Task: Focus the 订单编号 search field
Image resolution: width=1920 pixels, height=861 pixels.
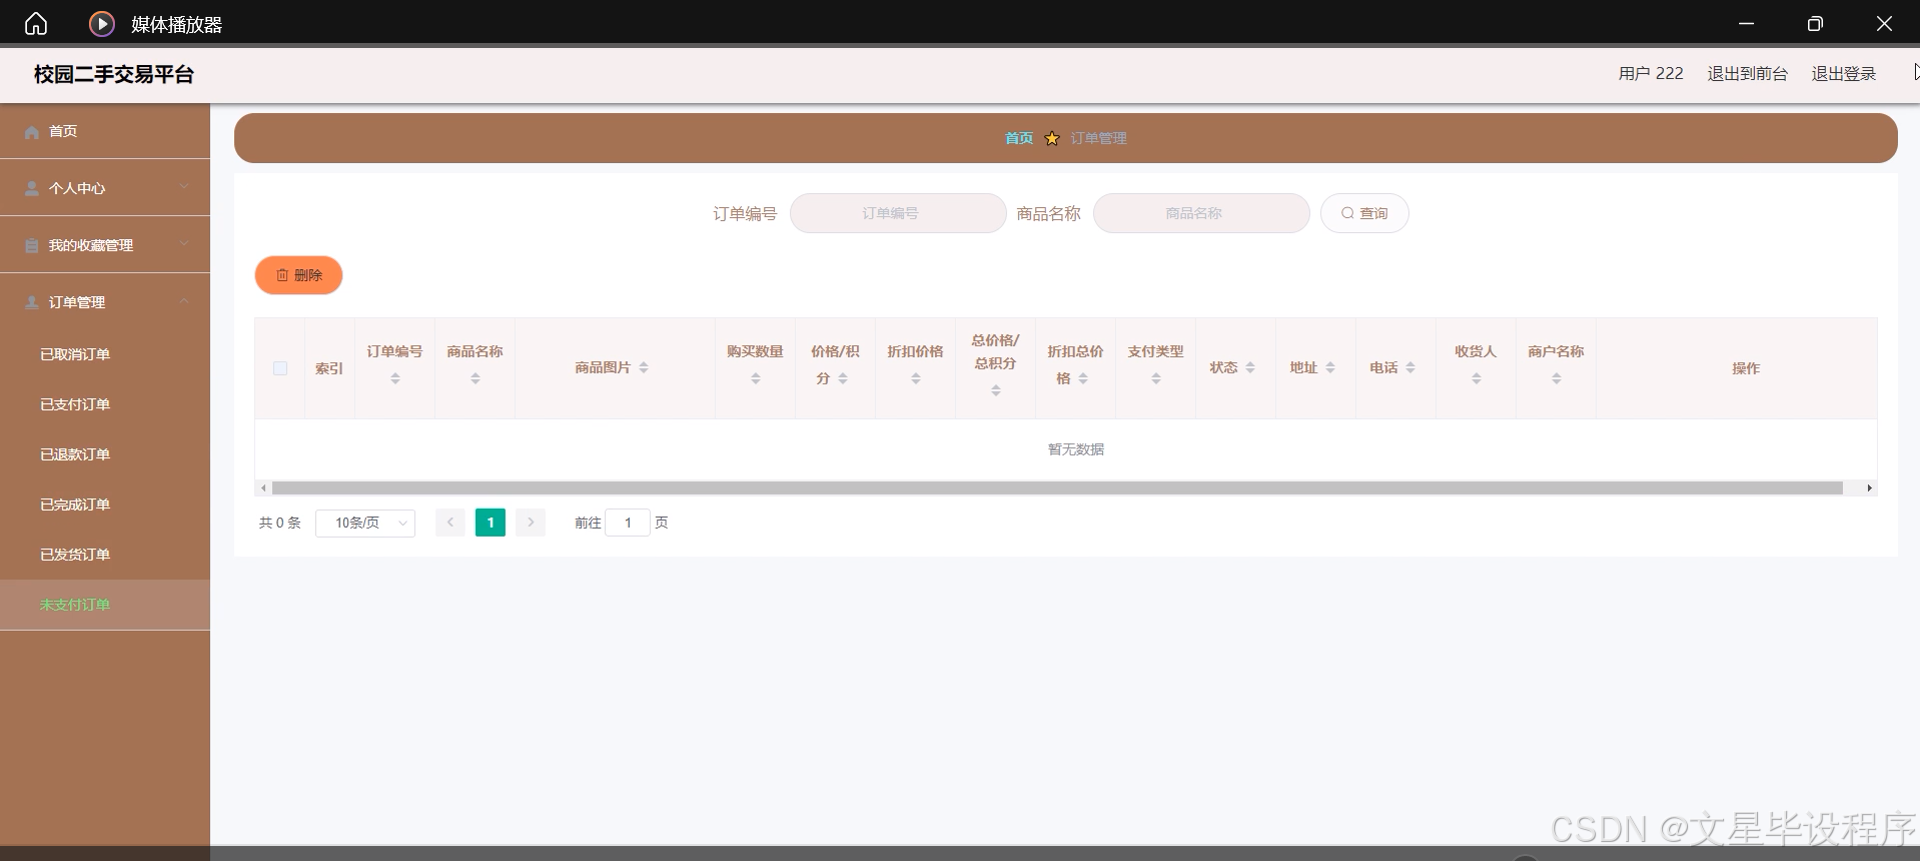Action: coord(898,213)
